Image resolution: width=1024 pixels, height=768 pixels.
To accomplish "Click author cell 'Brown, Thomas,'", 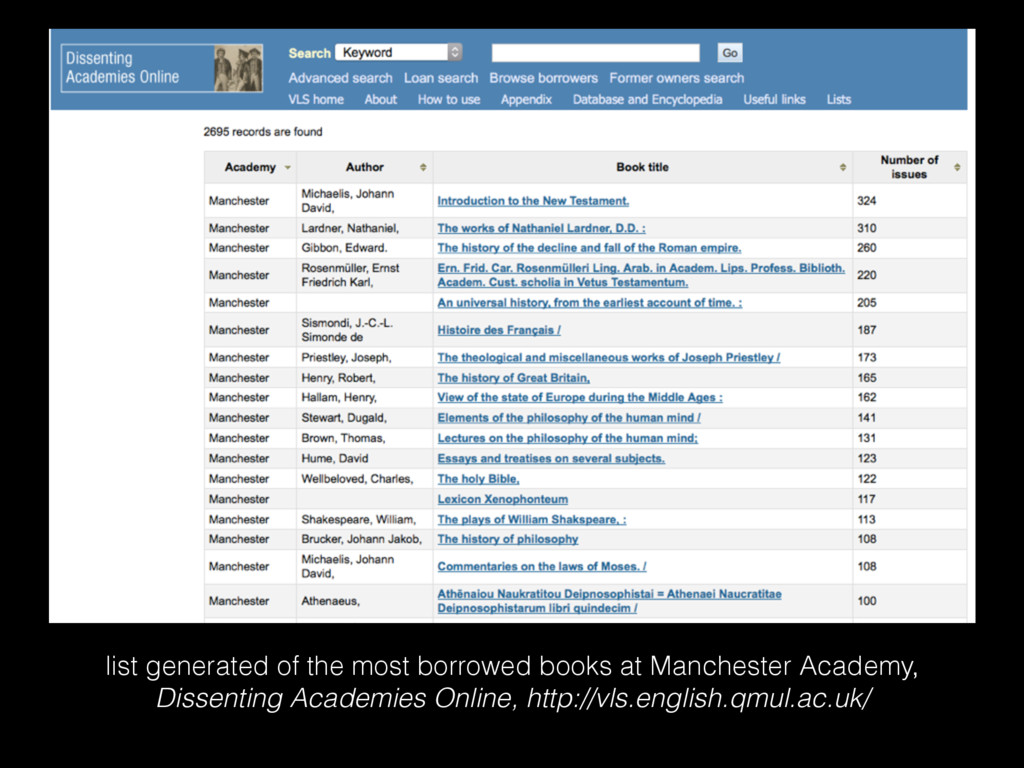I will 344,438.
